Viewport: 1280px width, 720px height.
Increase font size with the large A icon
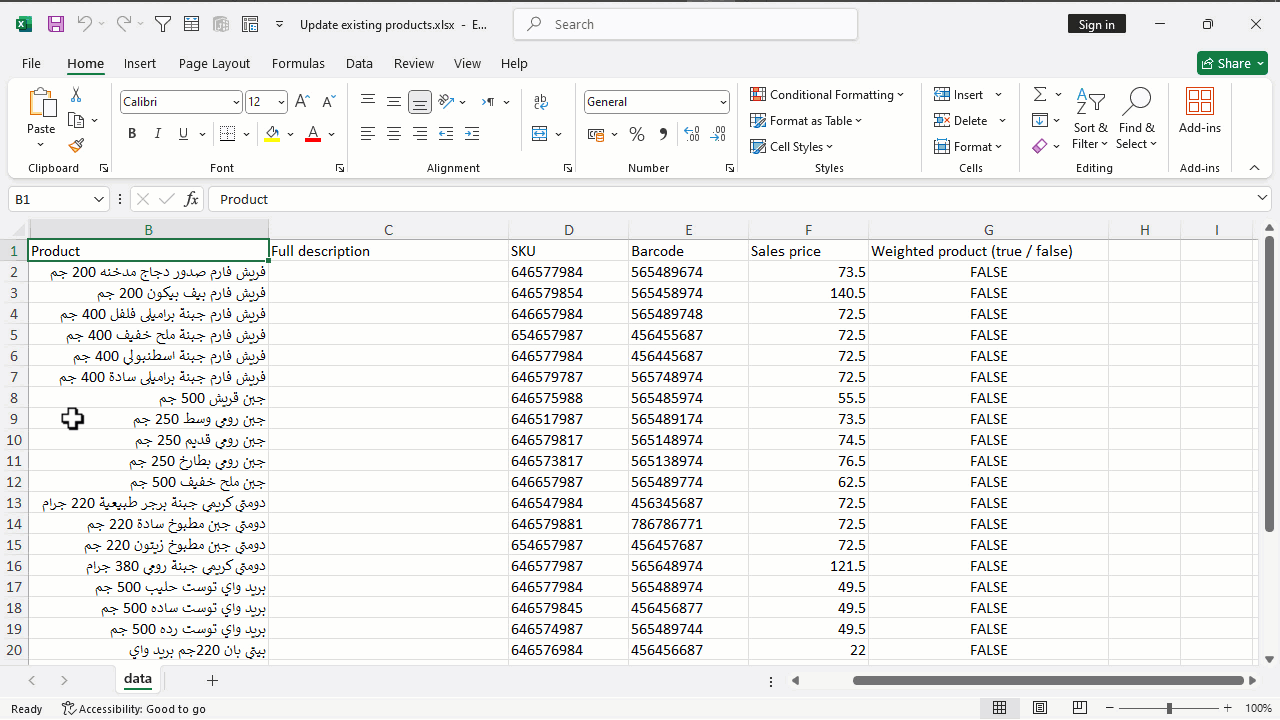click(x=302, y=102)
